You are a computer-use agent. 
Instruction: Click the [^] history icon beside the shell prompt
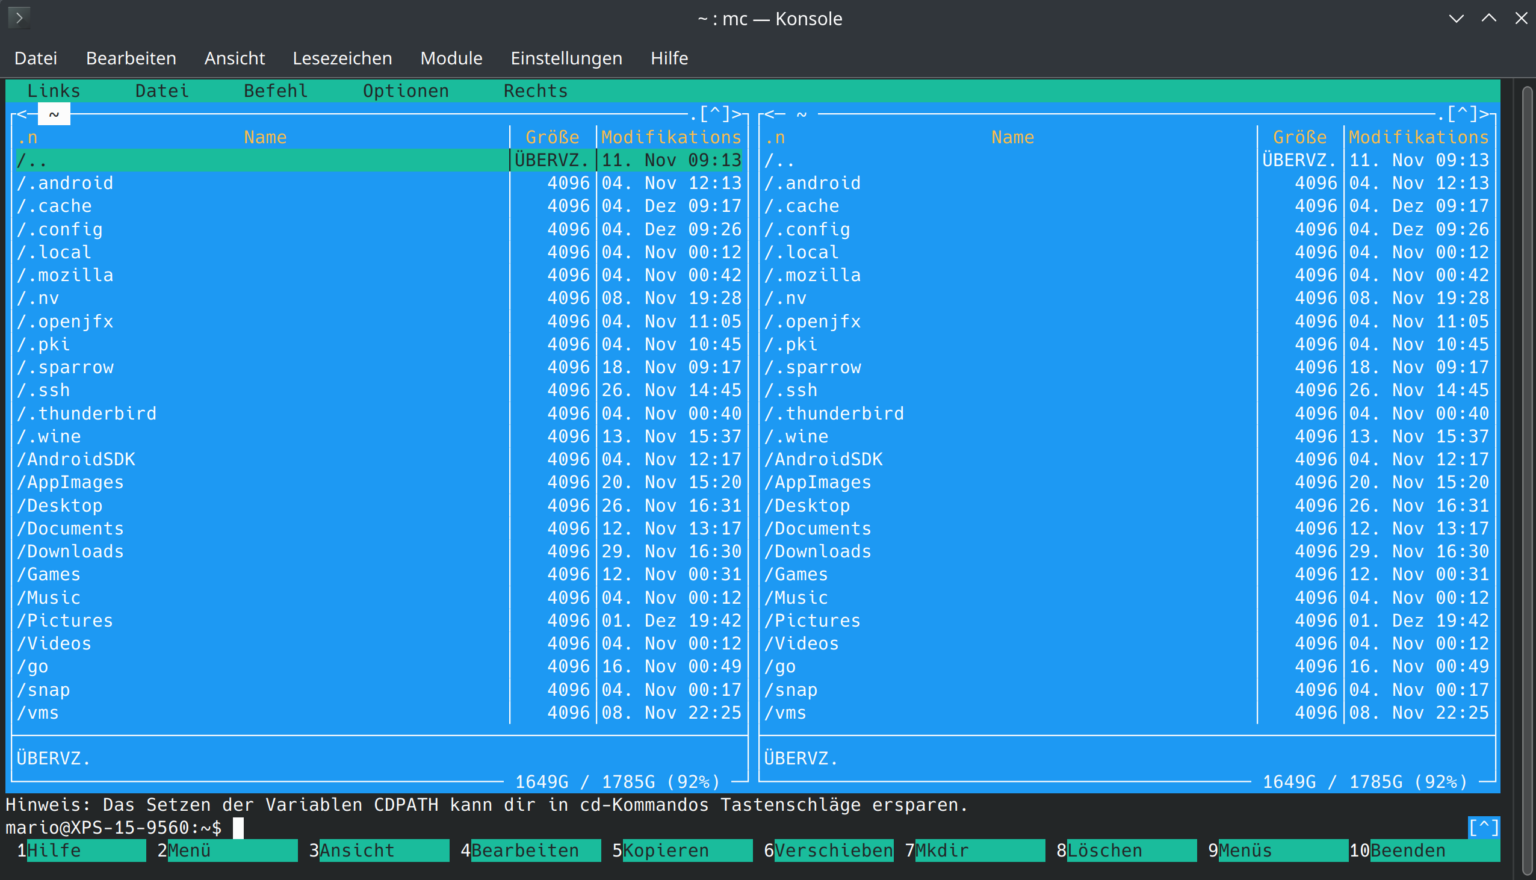coord(1484,826)
